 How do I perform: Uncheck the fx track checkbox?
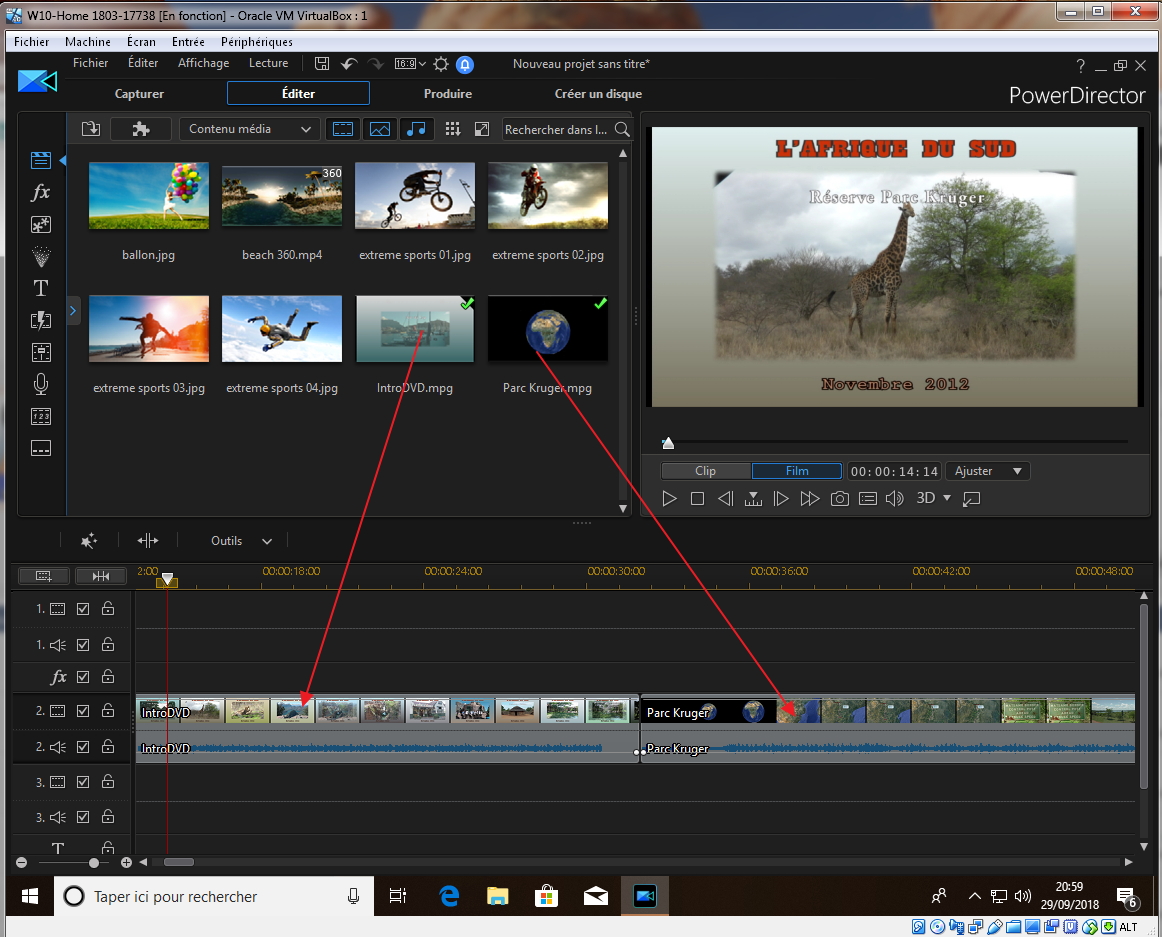83,677
